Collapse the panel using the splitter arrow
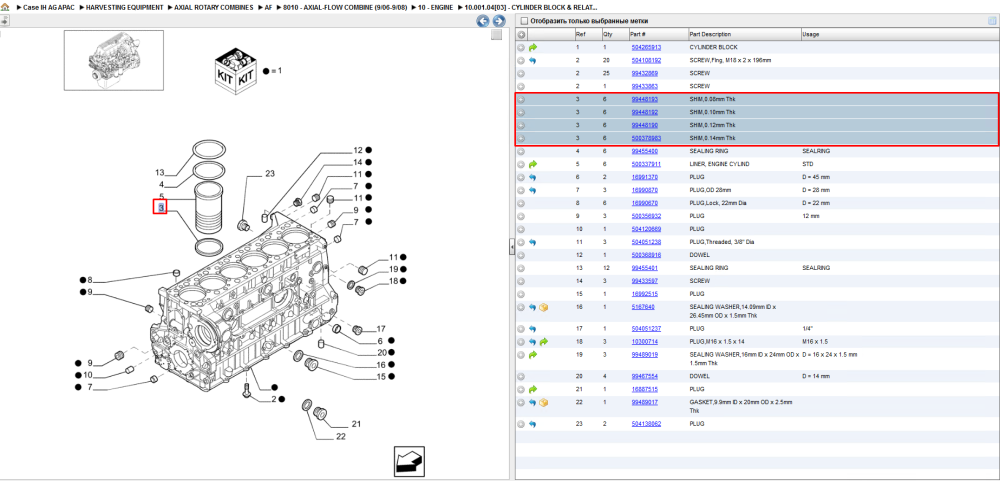Screen dimensions: 1000x481 (511, 248)
